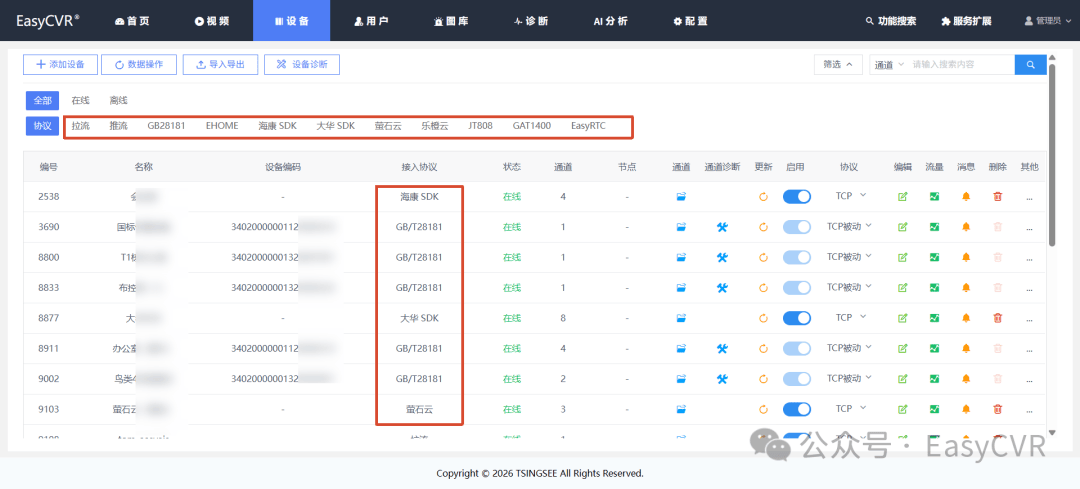The image size is (1080, 489).
Task: Toggle enable switch for device 8833
Action: (x=797, y=287)
